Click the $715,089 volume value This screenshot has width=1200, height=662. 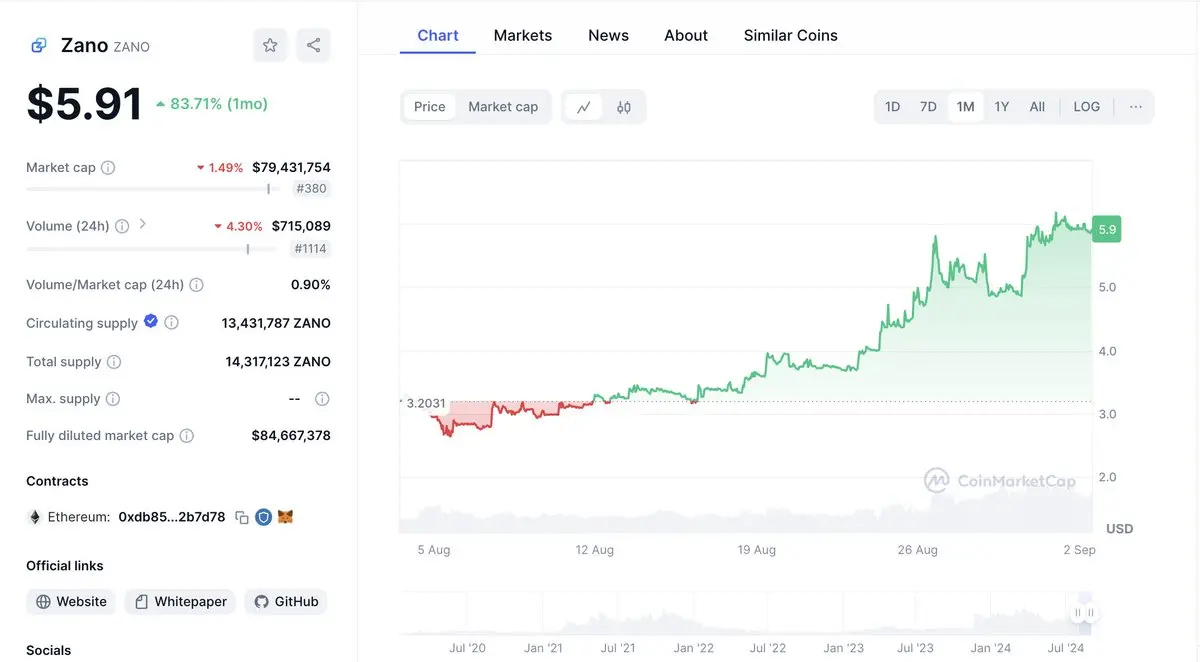pos(301,226)
